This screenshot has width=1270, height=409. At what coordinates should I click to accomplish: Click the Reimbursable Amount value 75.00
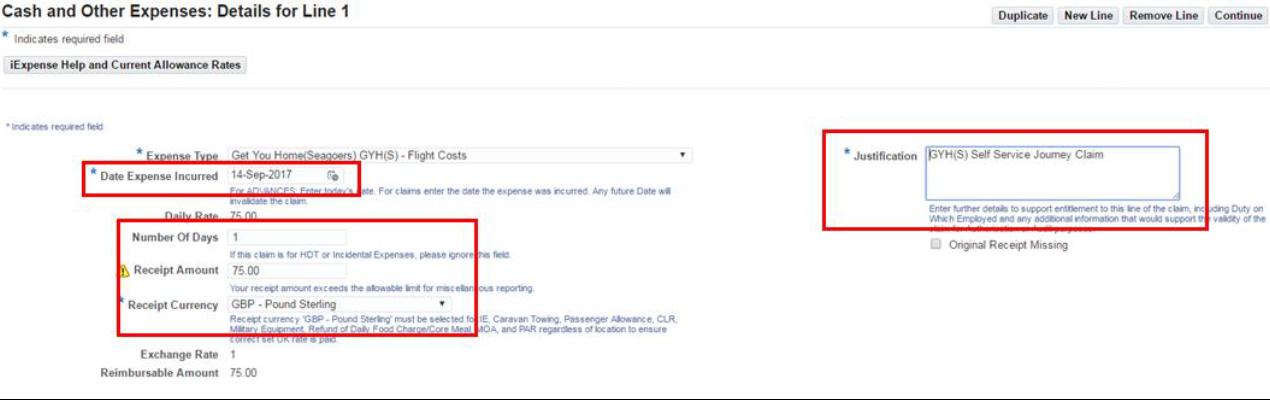point(243,373)
